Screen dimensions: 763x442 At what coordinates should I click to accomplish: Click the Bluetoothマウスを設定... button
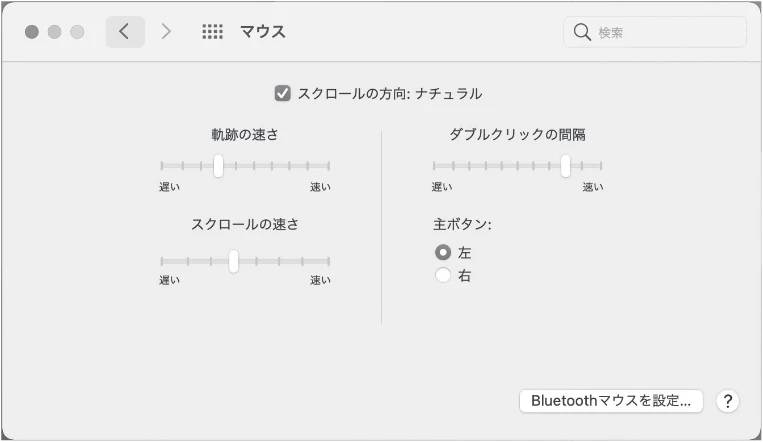click(x=611, y=401)
